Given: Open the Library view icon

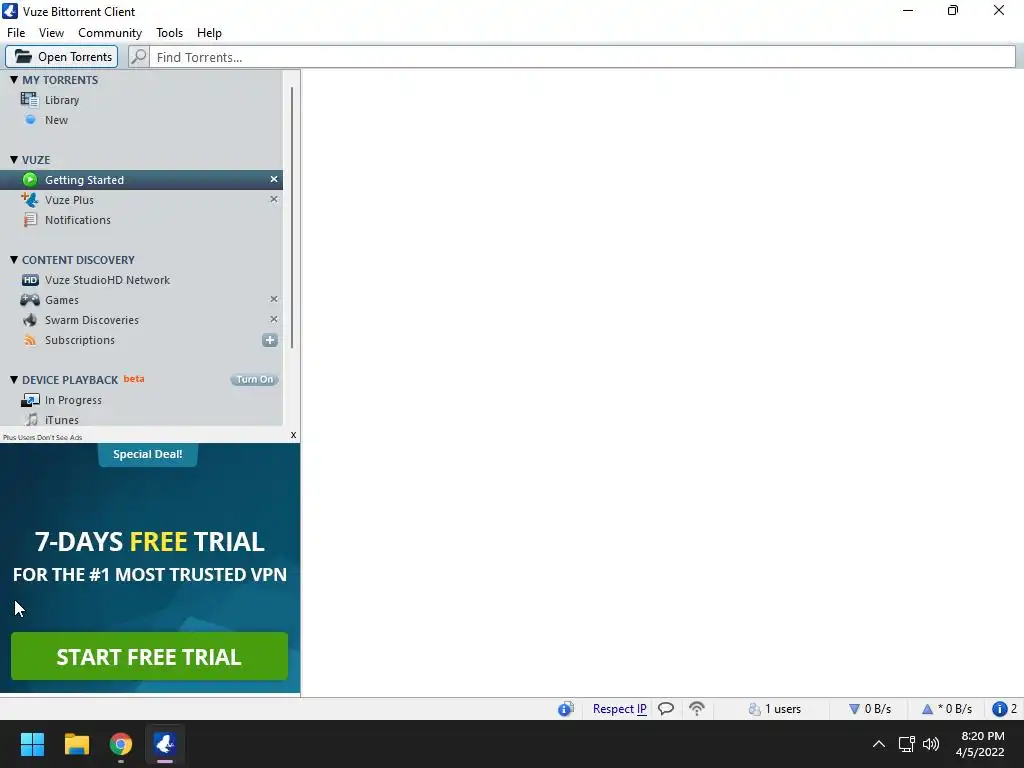Looking at the screenshot, I should (29, 100).
